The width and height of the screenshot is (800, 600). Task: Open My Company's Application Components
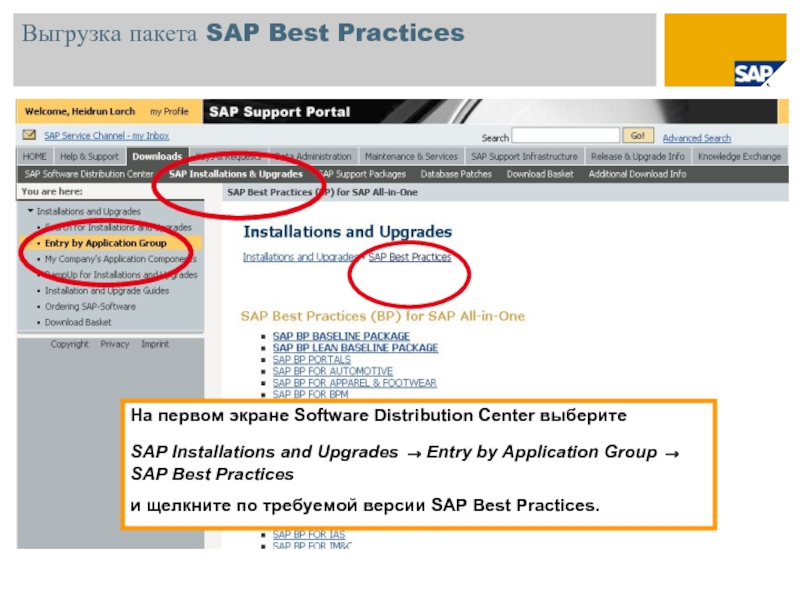pos(120,259)
